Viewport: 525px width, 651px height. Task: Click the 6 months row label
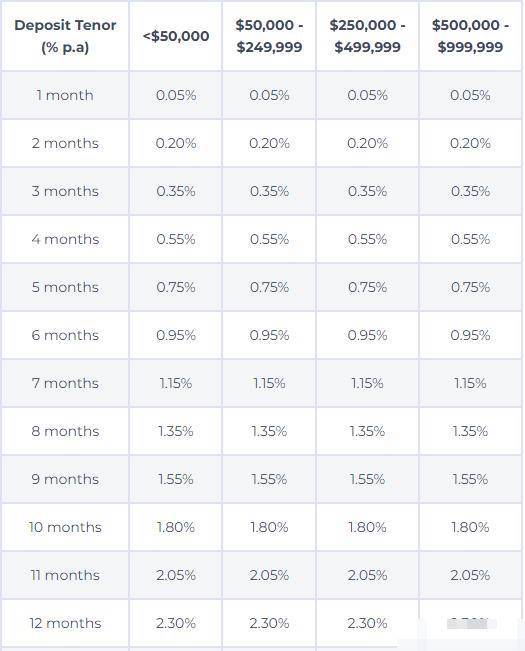(65, 335)
